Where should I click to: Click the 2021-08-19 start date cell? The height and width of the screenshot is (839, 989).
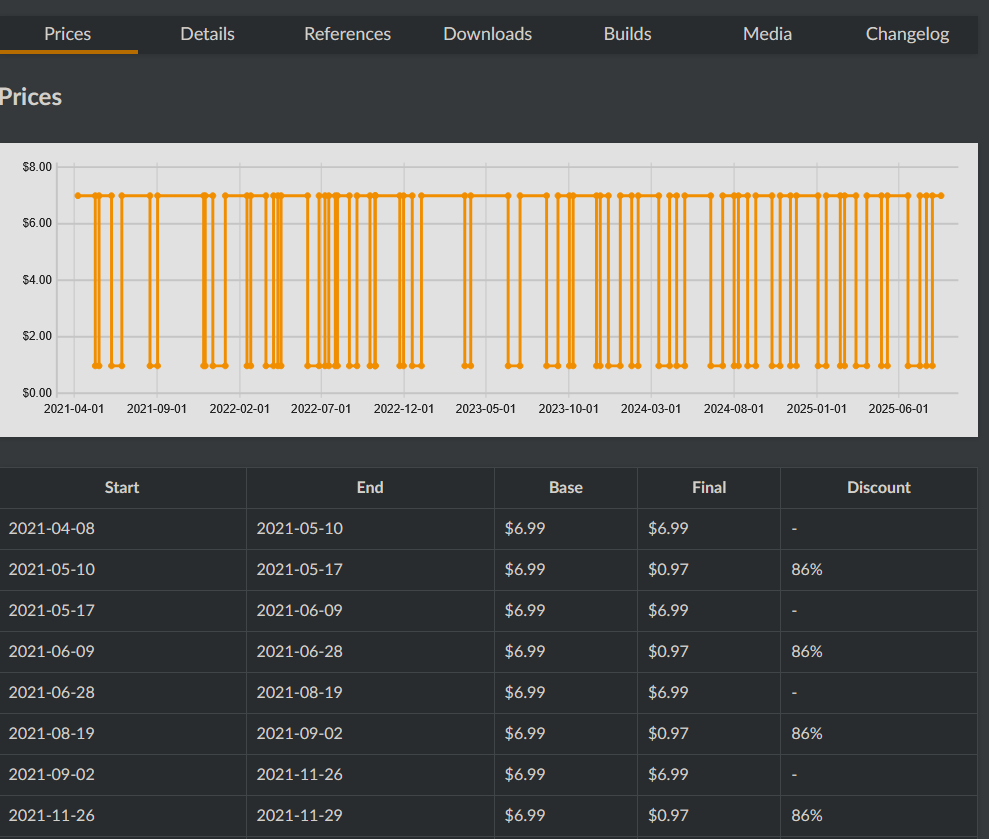pos(52,734)
